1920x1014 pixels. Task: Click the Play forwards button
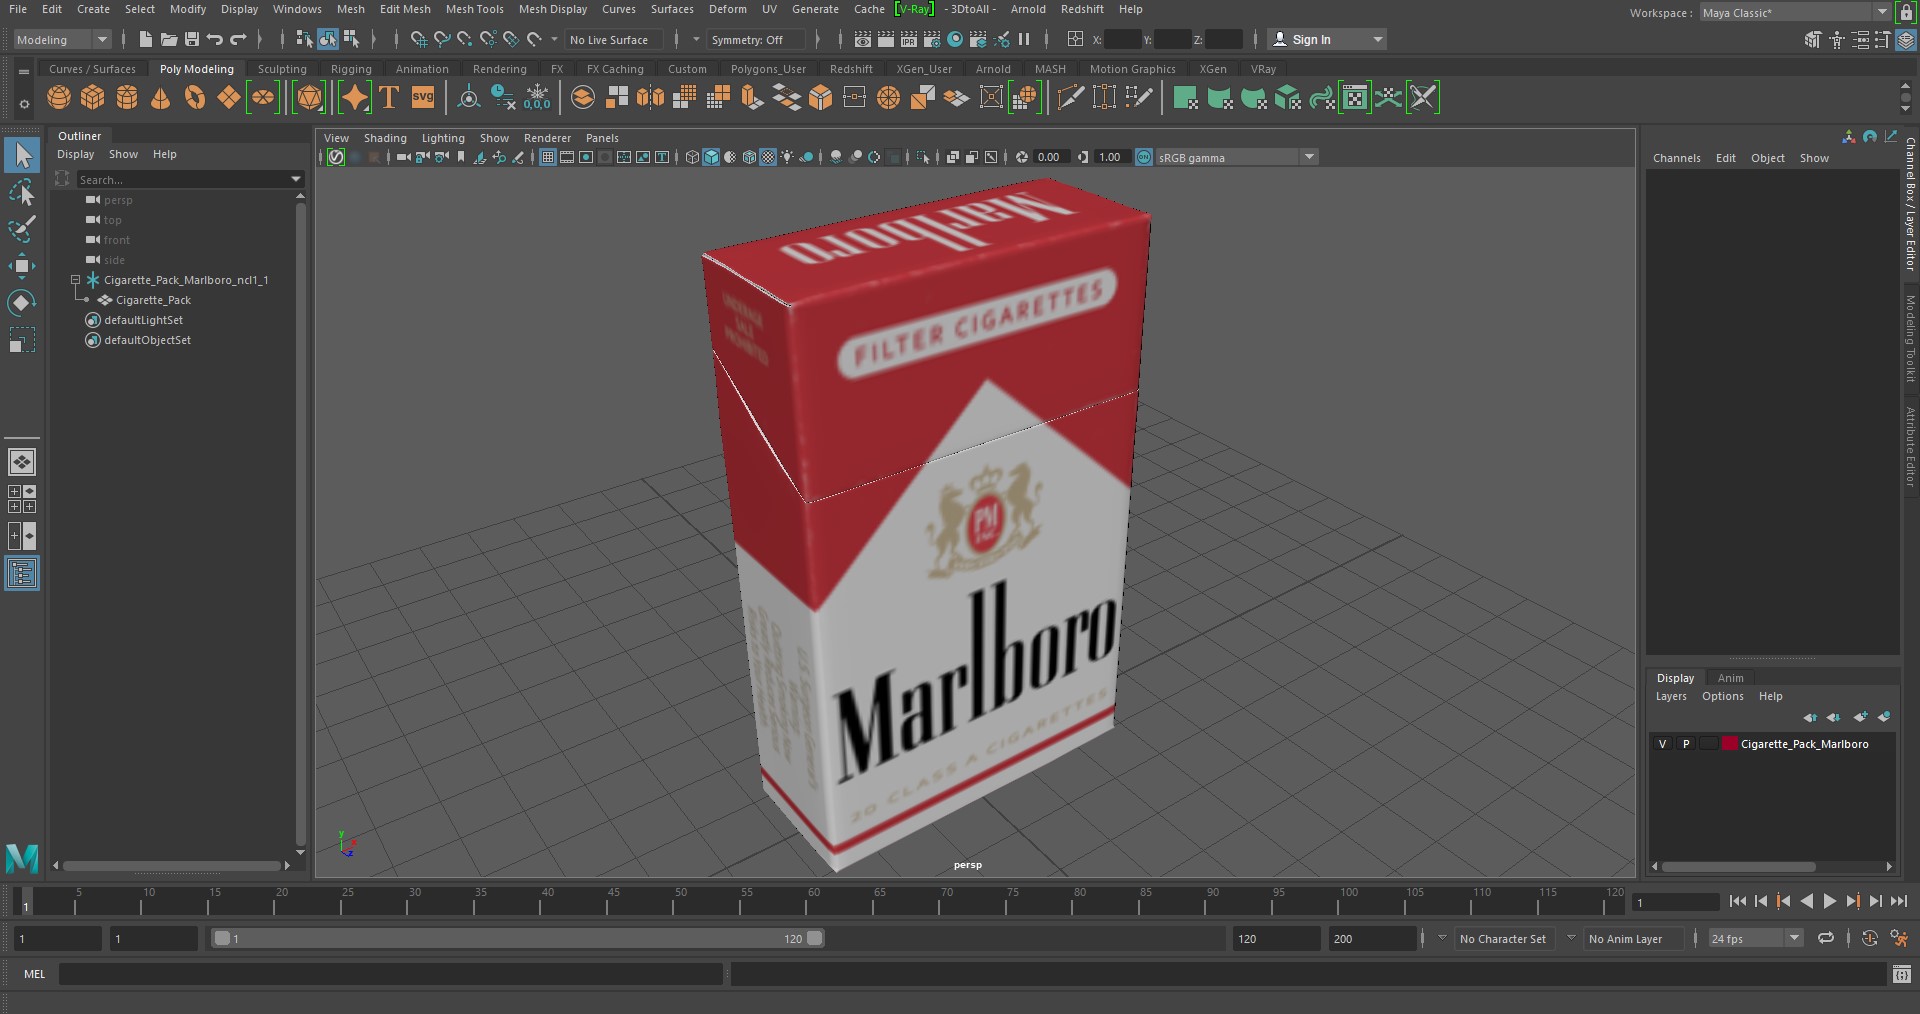coord(1829,901)
